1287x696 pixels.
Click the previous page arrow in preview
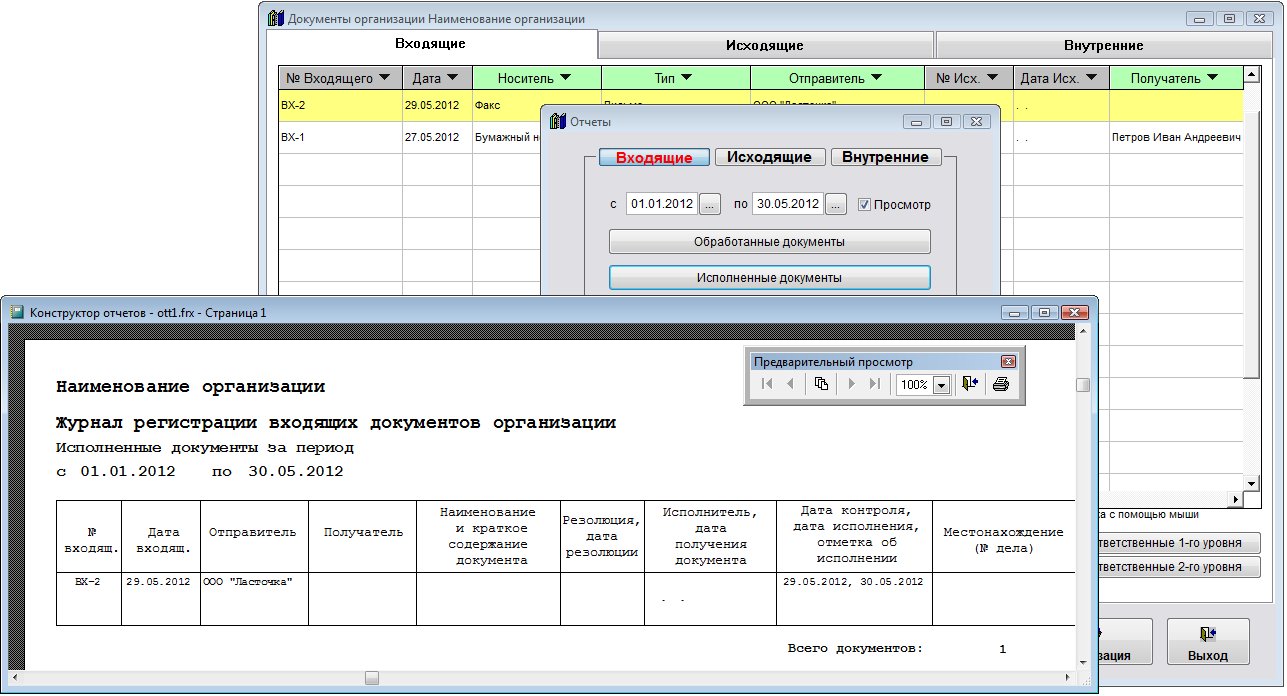pyautogui.click(x=790, y=384)
